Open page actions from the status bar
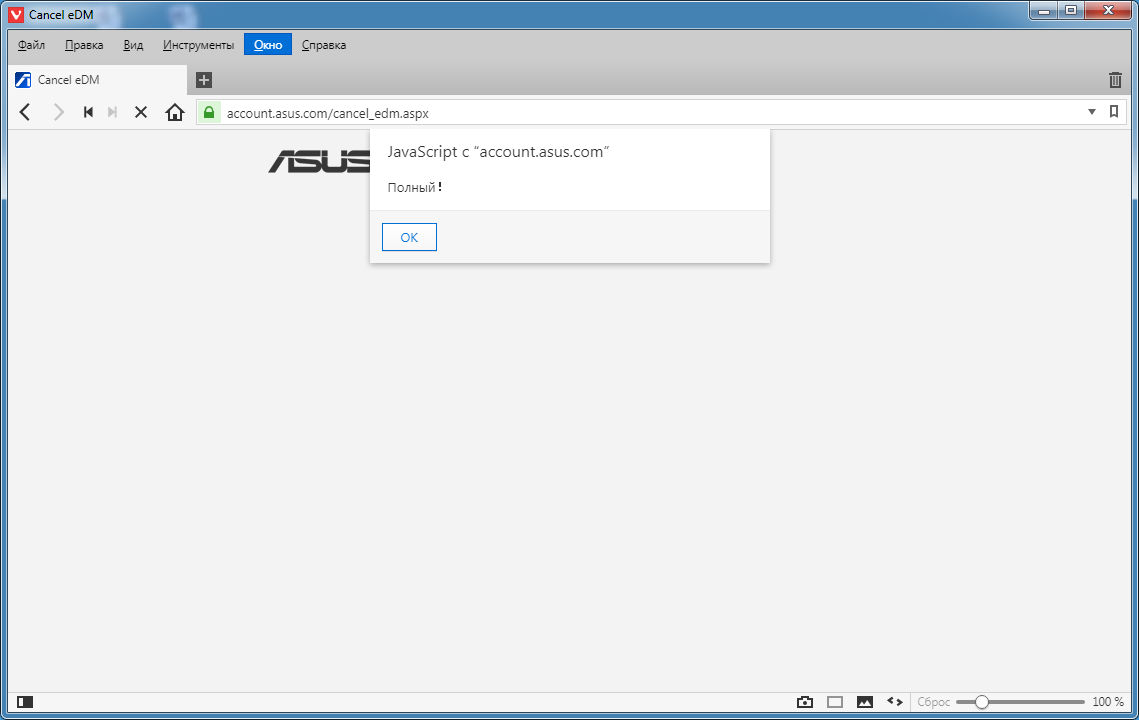This screenshot has height=720, width=1139. (x=895, y=702)
